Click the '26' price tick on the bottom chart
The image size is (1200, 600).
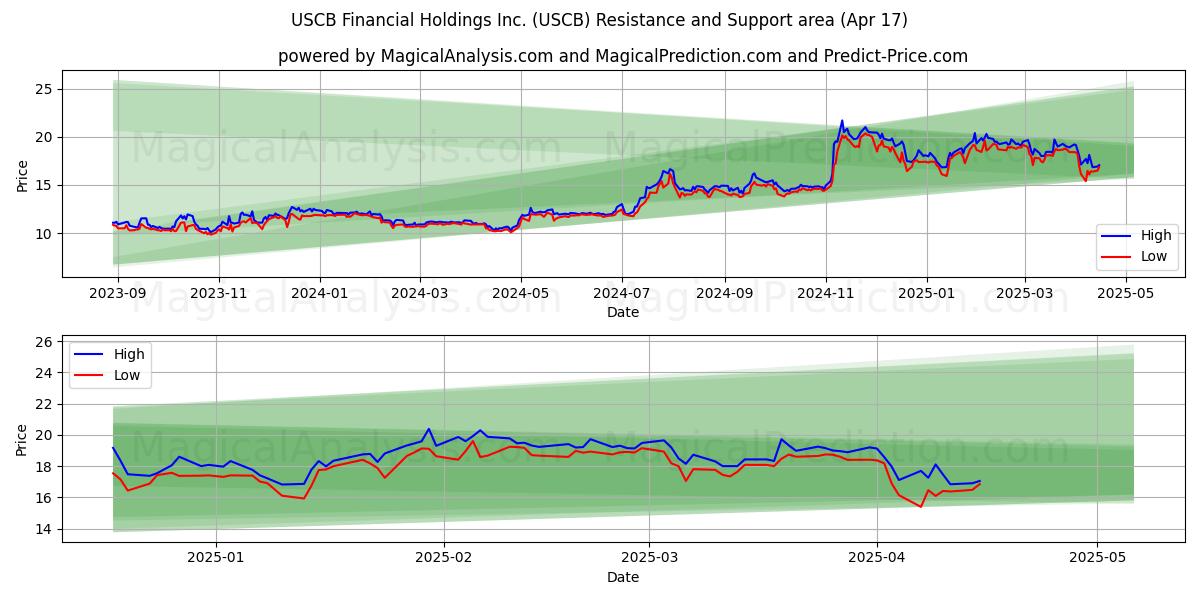click(x=45, y=342)
